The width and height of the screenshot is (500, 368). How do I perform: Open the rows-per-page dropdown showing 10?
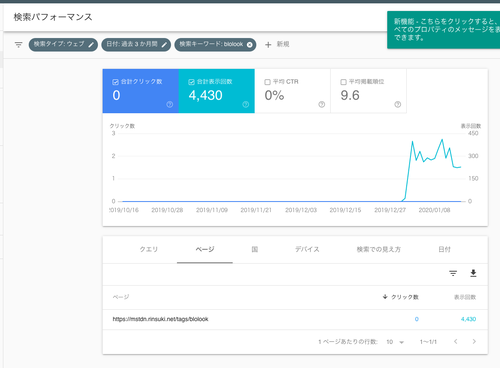coord(395,342)
